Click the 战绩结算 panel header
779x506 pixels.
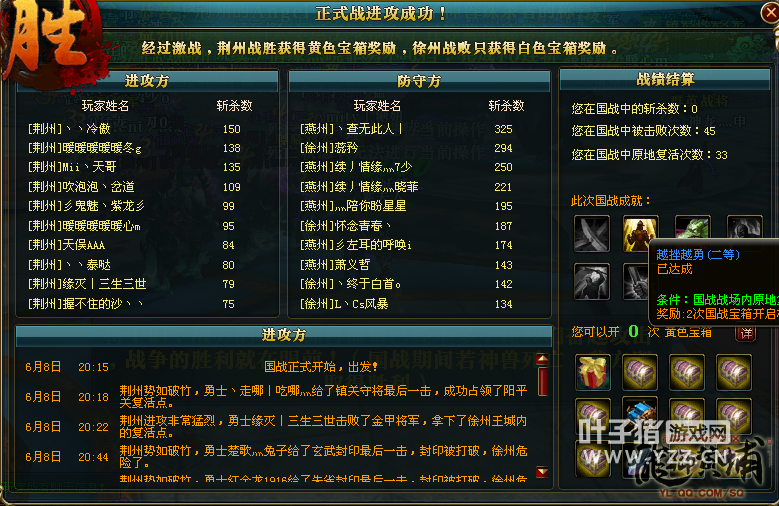click(x=665, y=80)
